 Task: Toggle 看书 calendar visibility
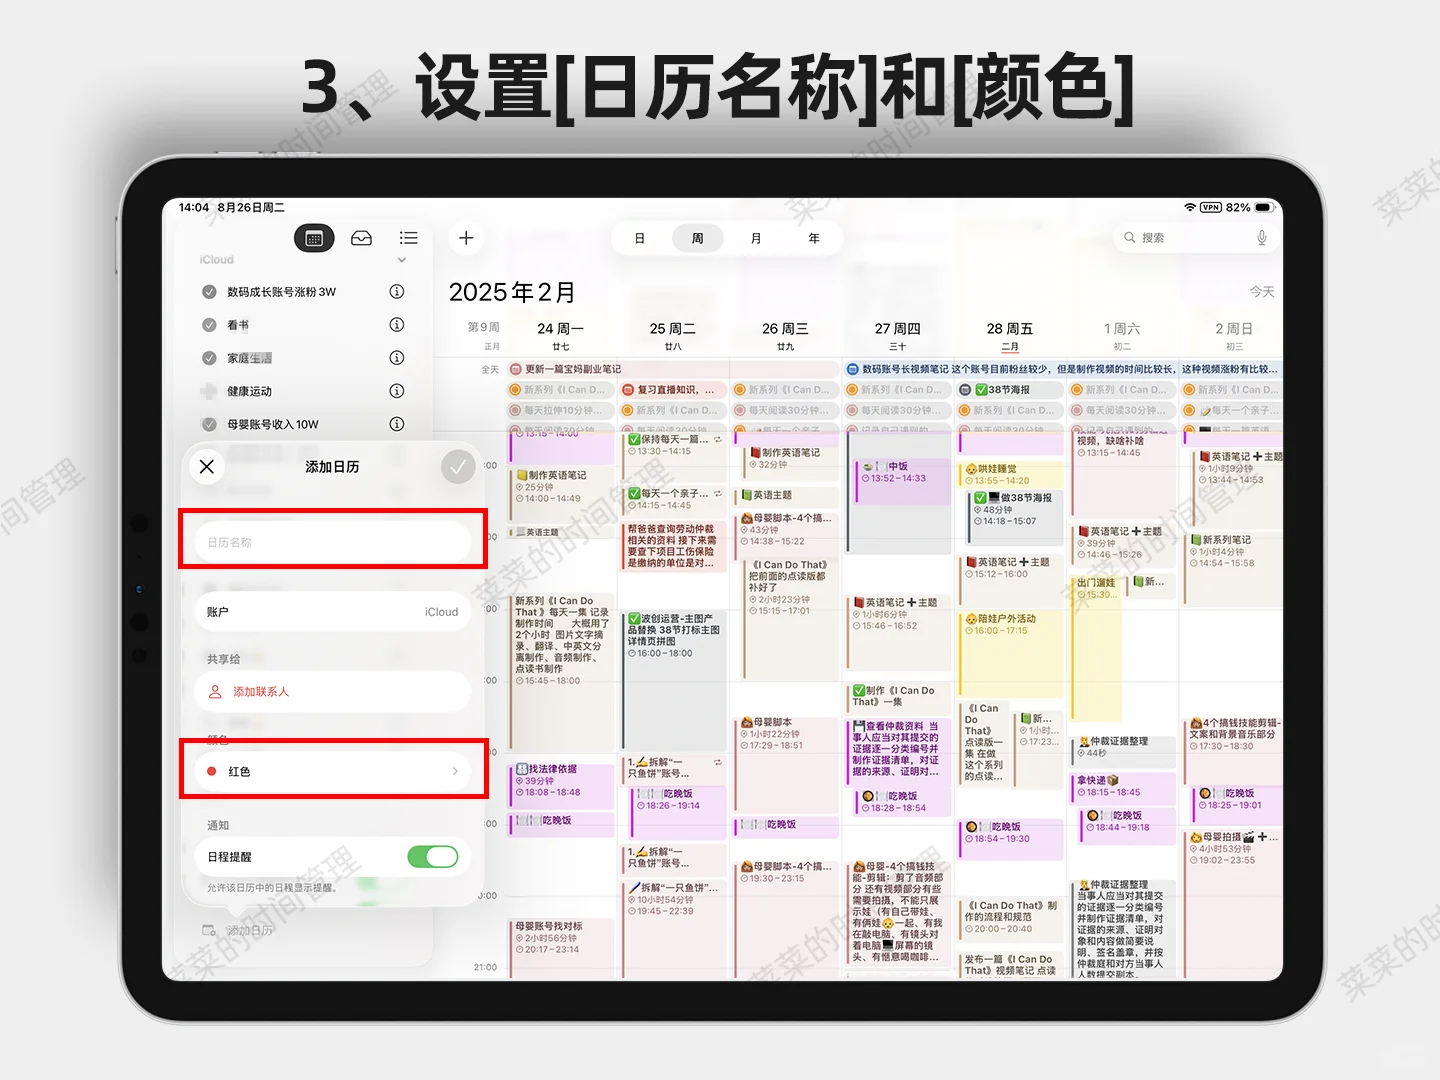pos(209,325)
